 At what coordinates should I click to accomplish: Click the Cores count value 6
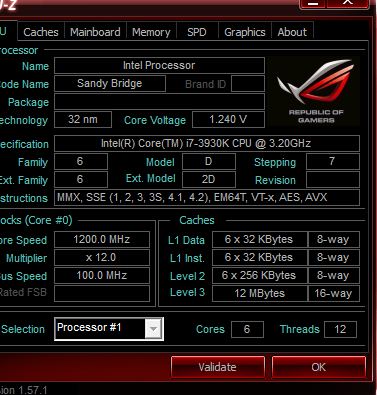tap(247, 329)
